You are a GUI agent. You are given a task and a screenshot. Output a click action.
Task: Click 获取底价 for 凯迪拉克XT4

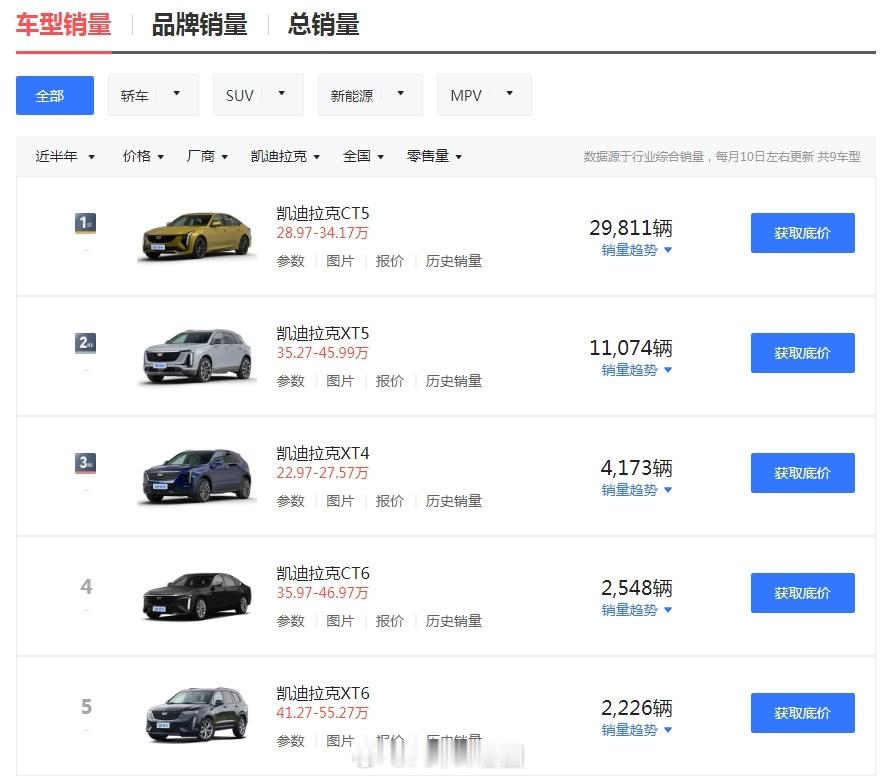(803, 473)
